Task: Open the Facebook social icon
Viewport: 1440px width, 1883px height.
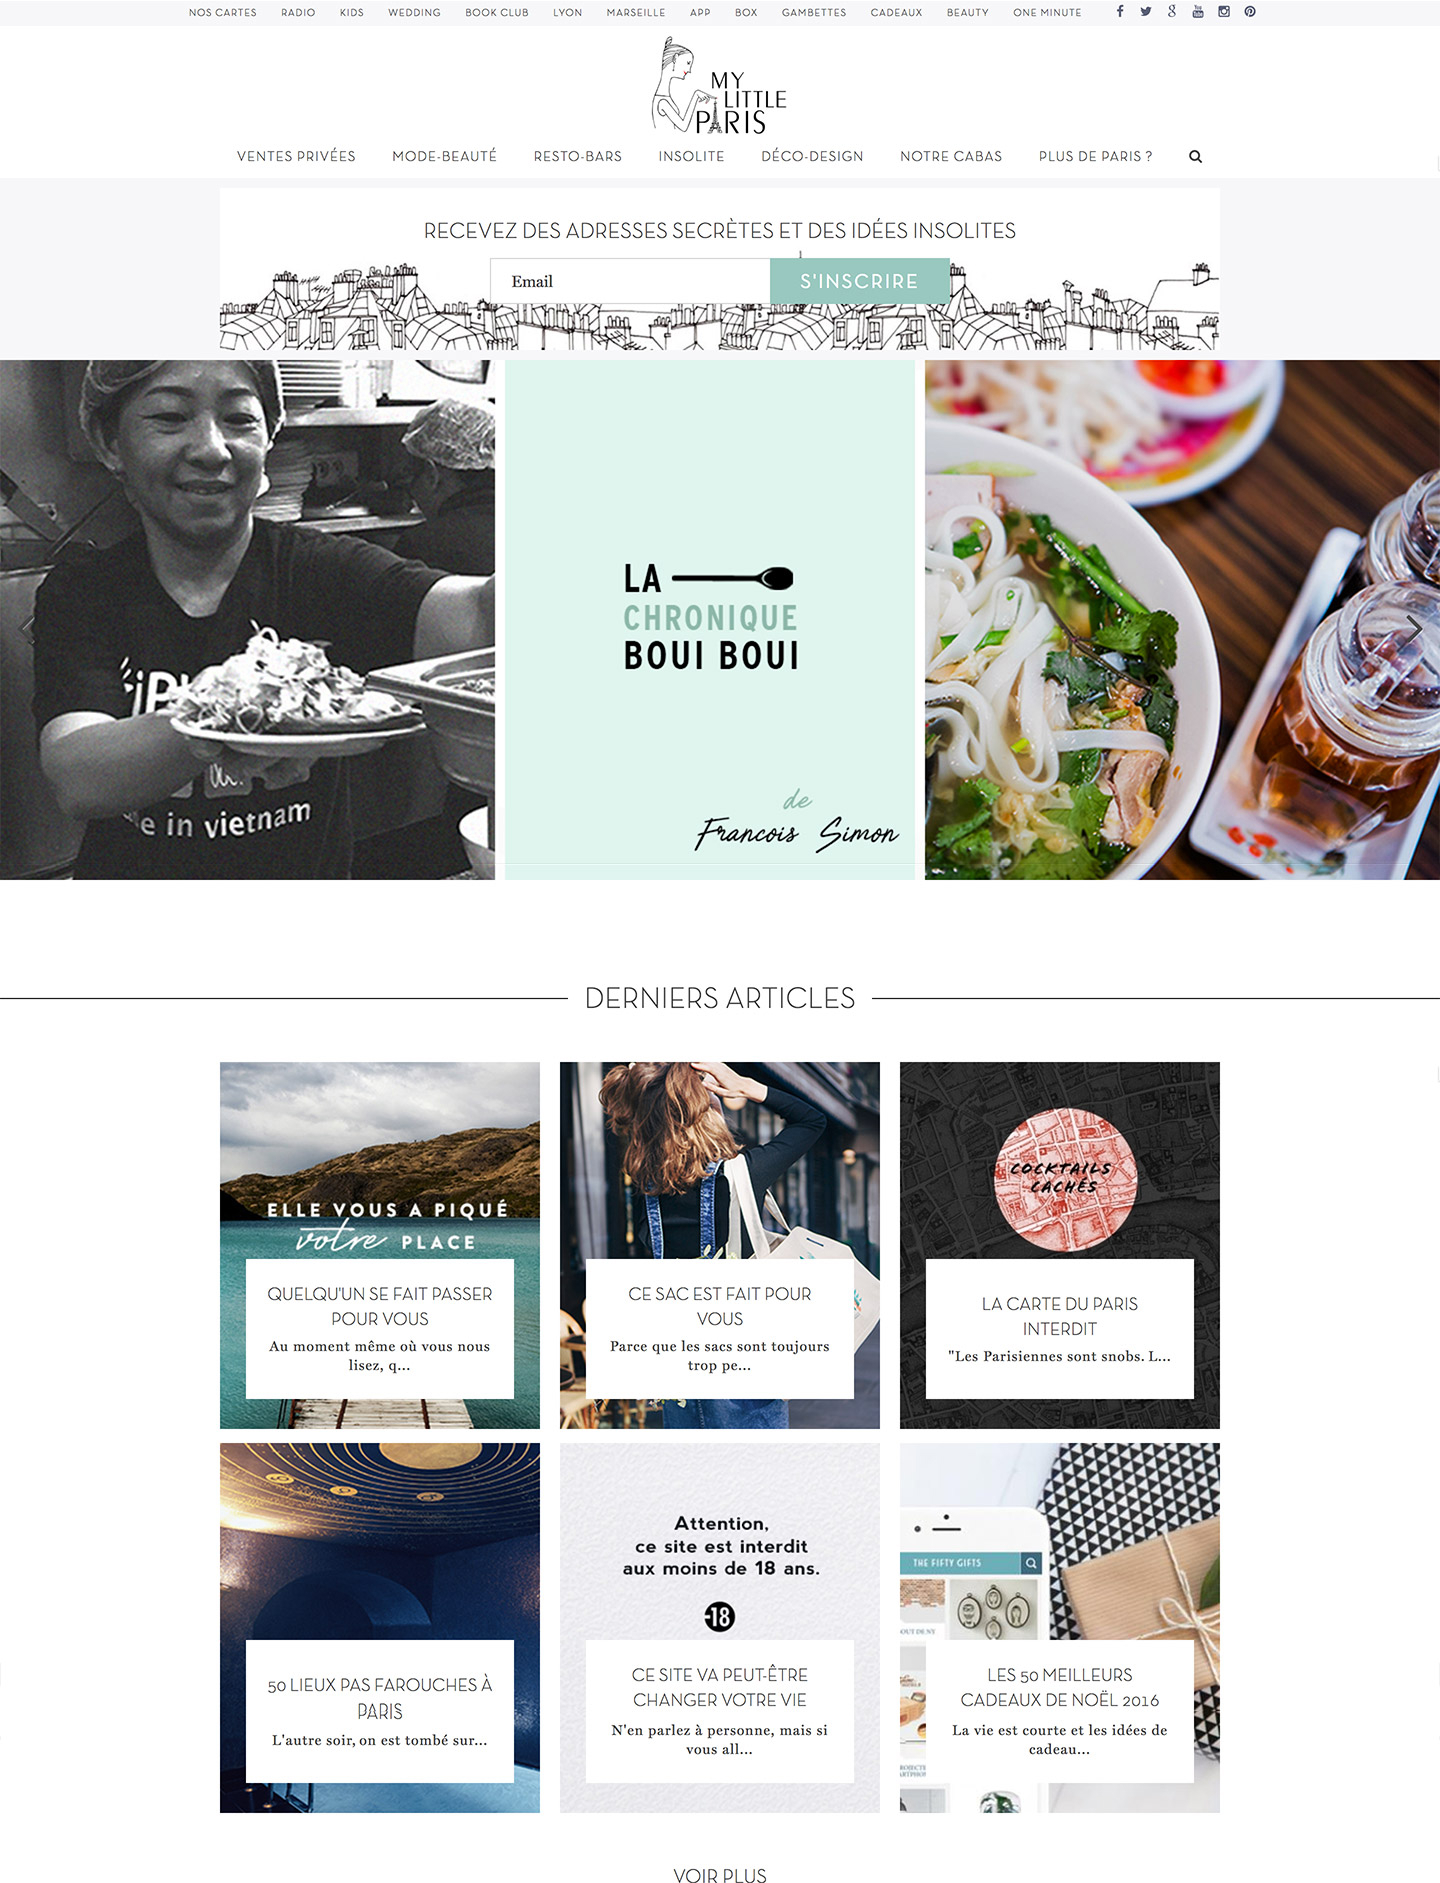Action: click(x=1120, y=12)
